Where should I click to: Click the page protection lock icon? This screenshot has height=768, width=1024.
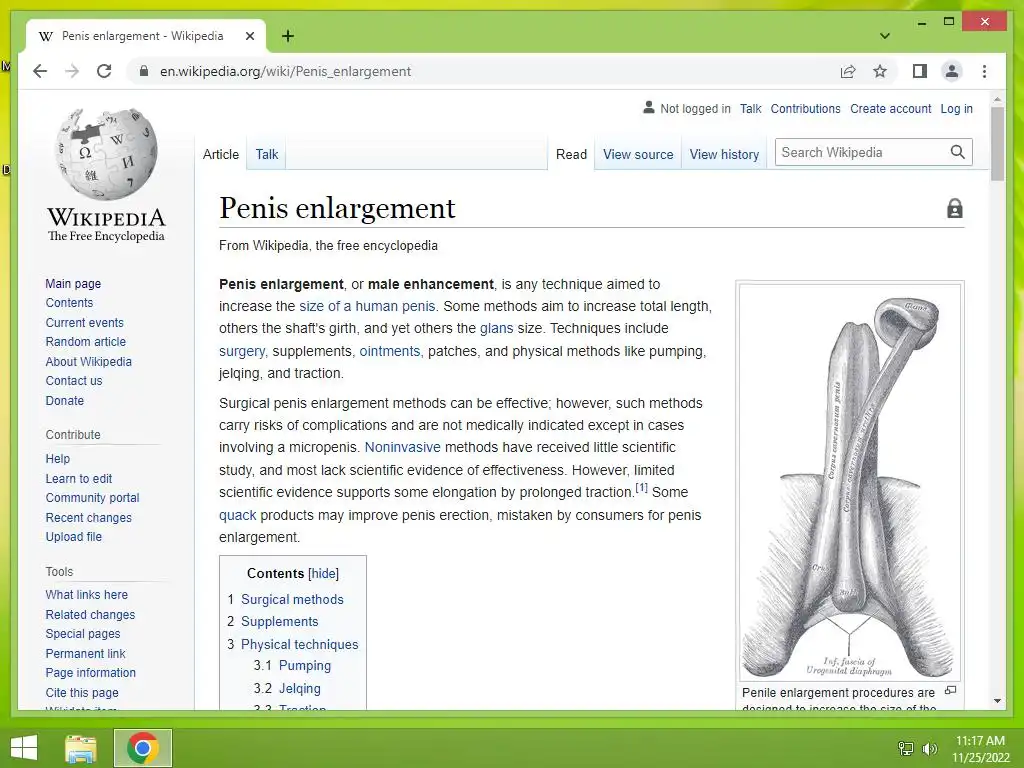tap(955, 208)
